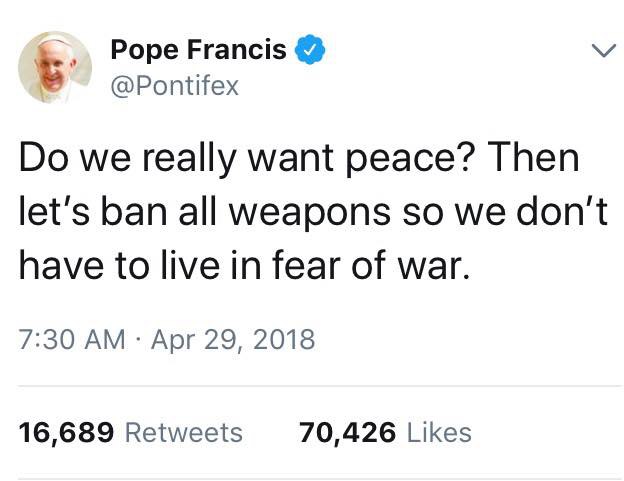The width and height of the screenshot is (624, 481).
Task: Click the divider line above the retweet count
Action: coord(312,386)
